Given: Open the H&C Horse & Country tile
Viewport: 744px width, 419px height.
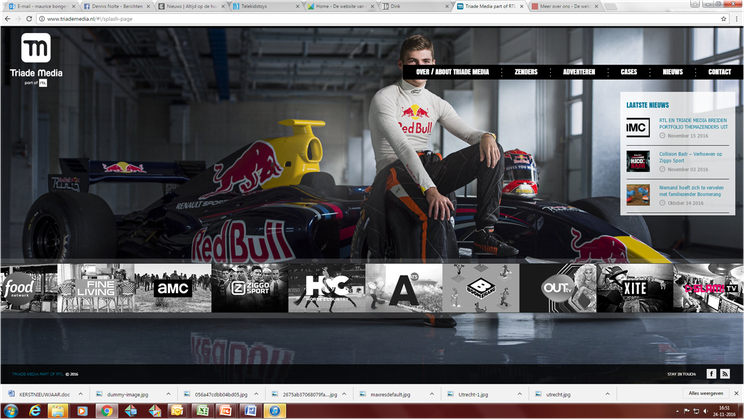Looking at the screenshot, I should [x=327, y=288].
